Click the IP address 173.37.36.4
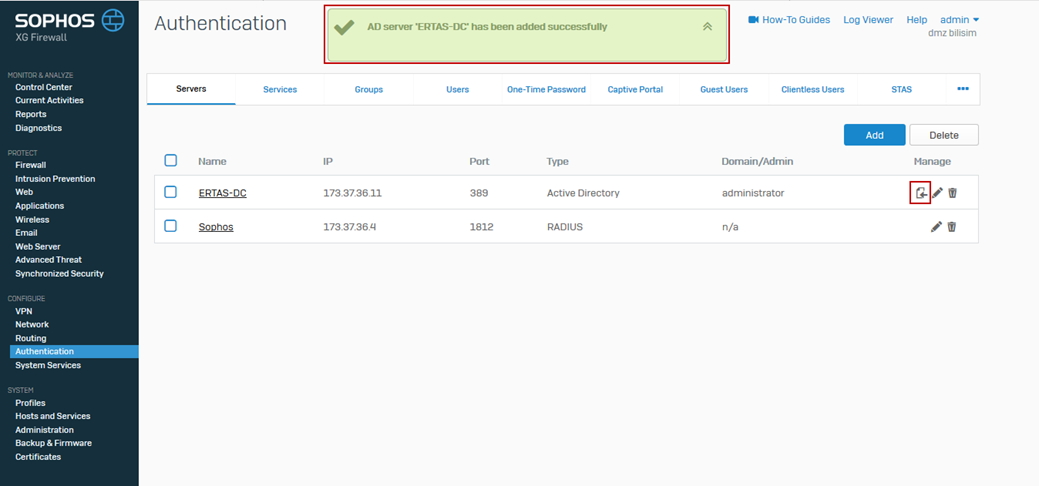The height and width of the screenshot is (486, 1039). (350, 227)
